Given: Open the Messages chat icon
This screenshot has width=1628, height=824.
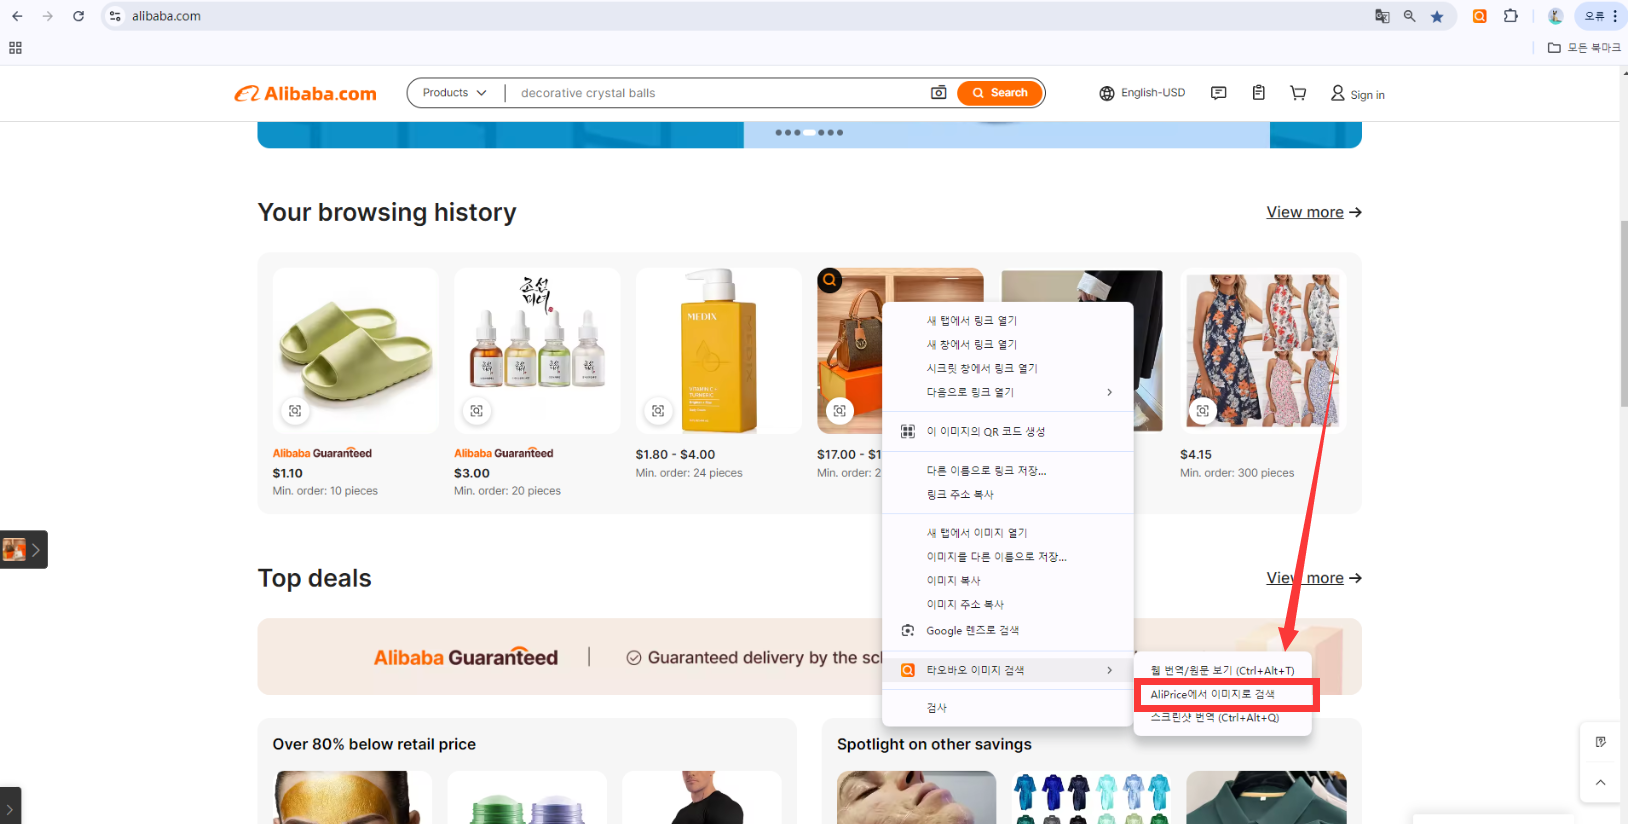Looking at the screenshot, I should pos(1218,93).
